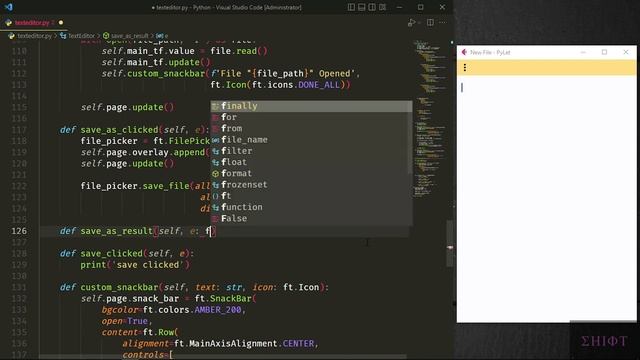
Task: Minimize the VS Code window
Action: pos(399,7)
